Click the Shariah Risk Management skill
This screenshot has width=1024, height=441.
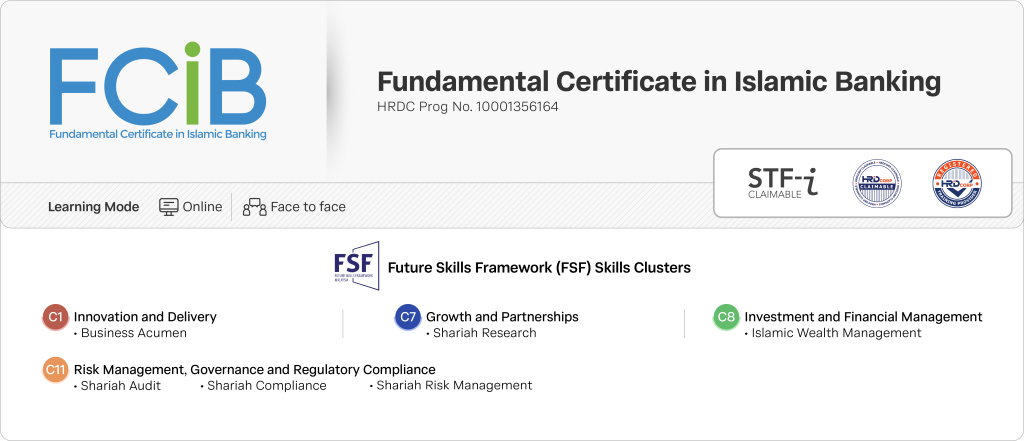click(x=454, y=386)
